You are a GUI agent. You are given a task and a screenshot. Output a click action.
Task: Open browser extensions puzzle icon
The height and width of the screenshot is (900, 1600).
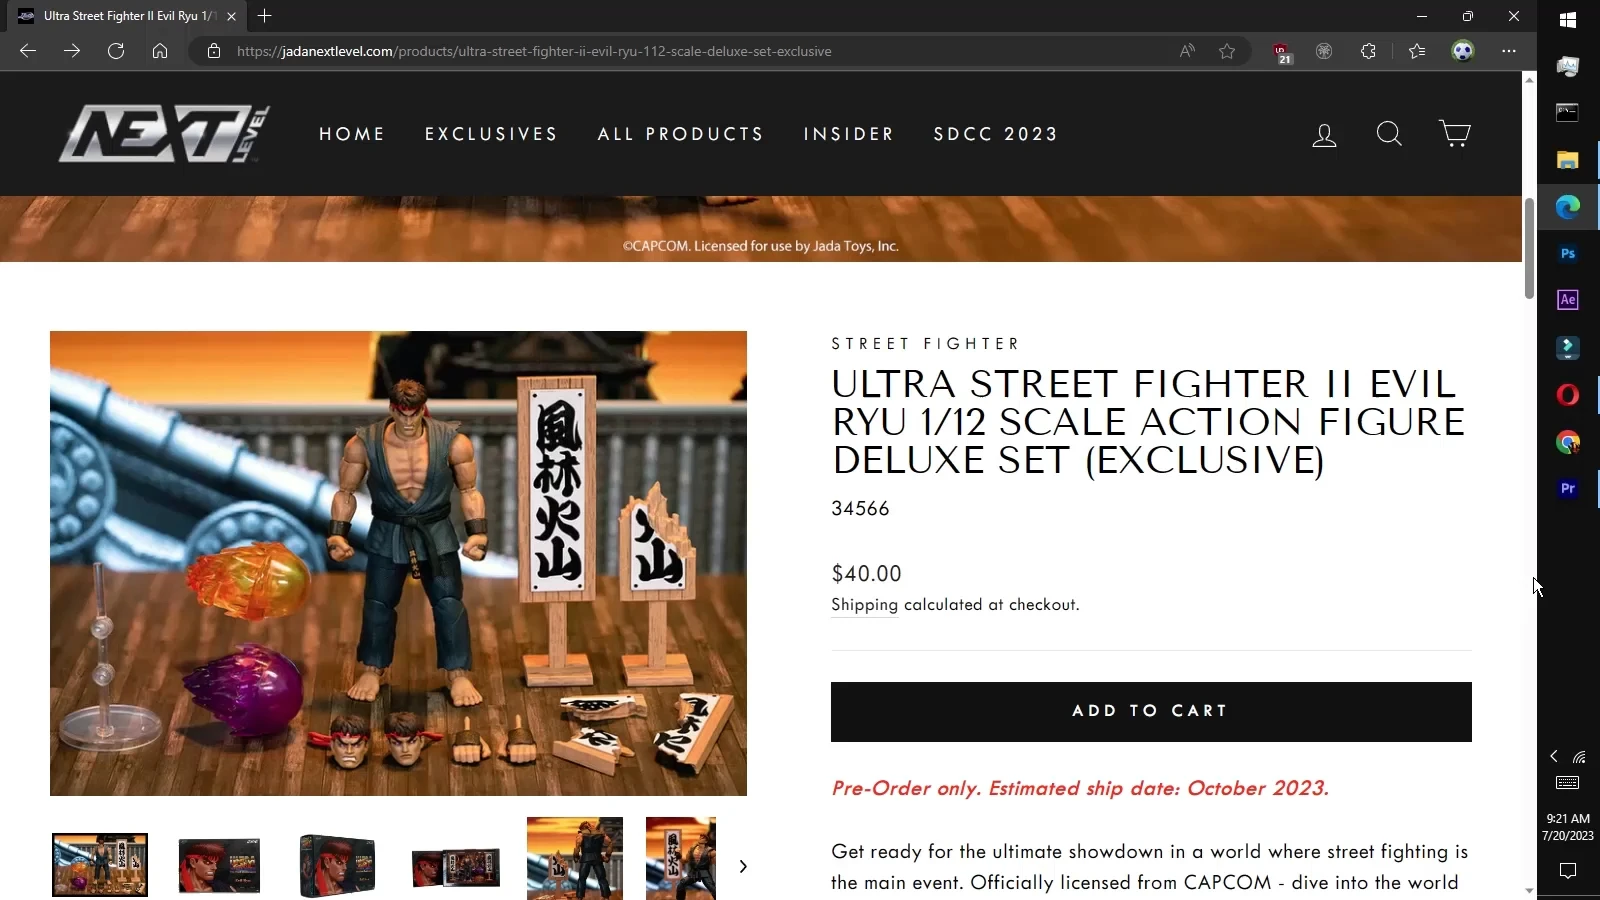click(1368, 51)
